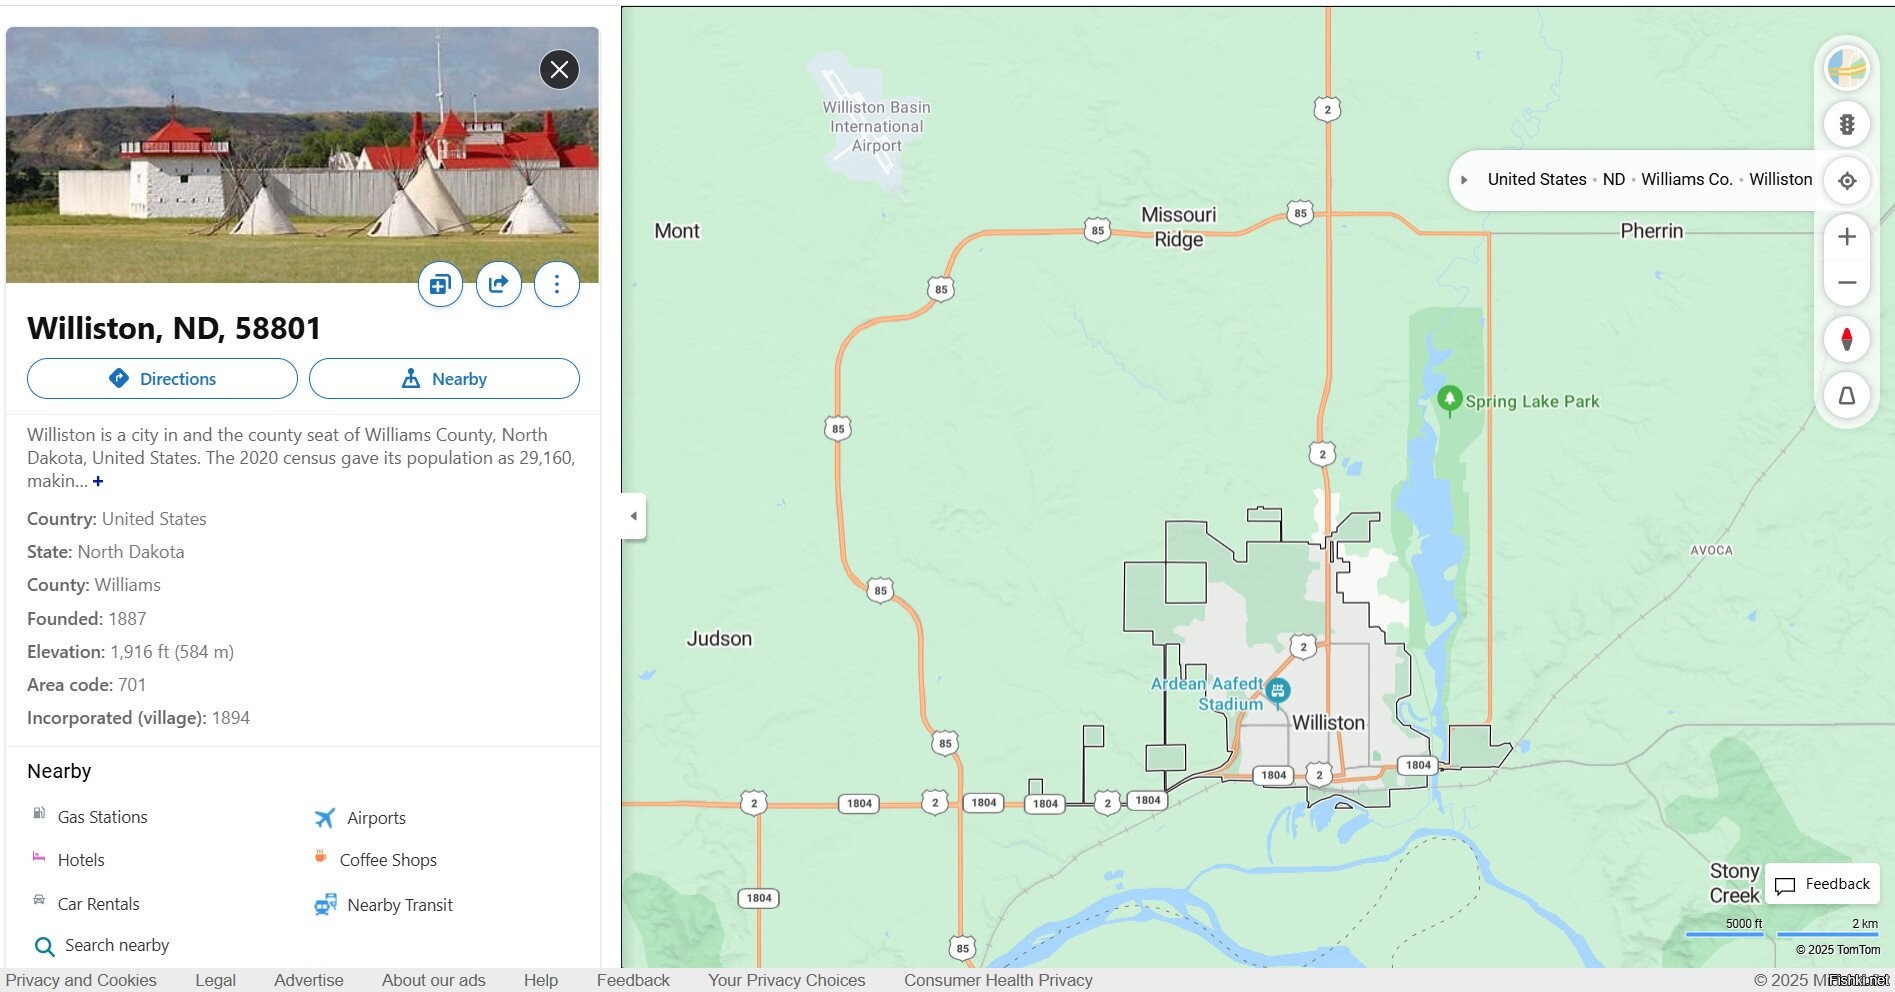Save Williston to a collection
The width and height of the screenshot is (1895, 992).
(x=440, y=285)
